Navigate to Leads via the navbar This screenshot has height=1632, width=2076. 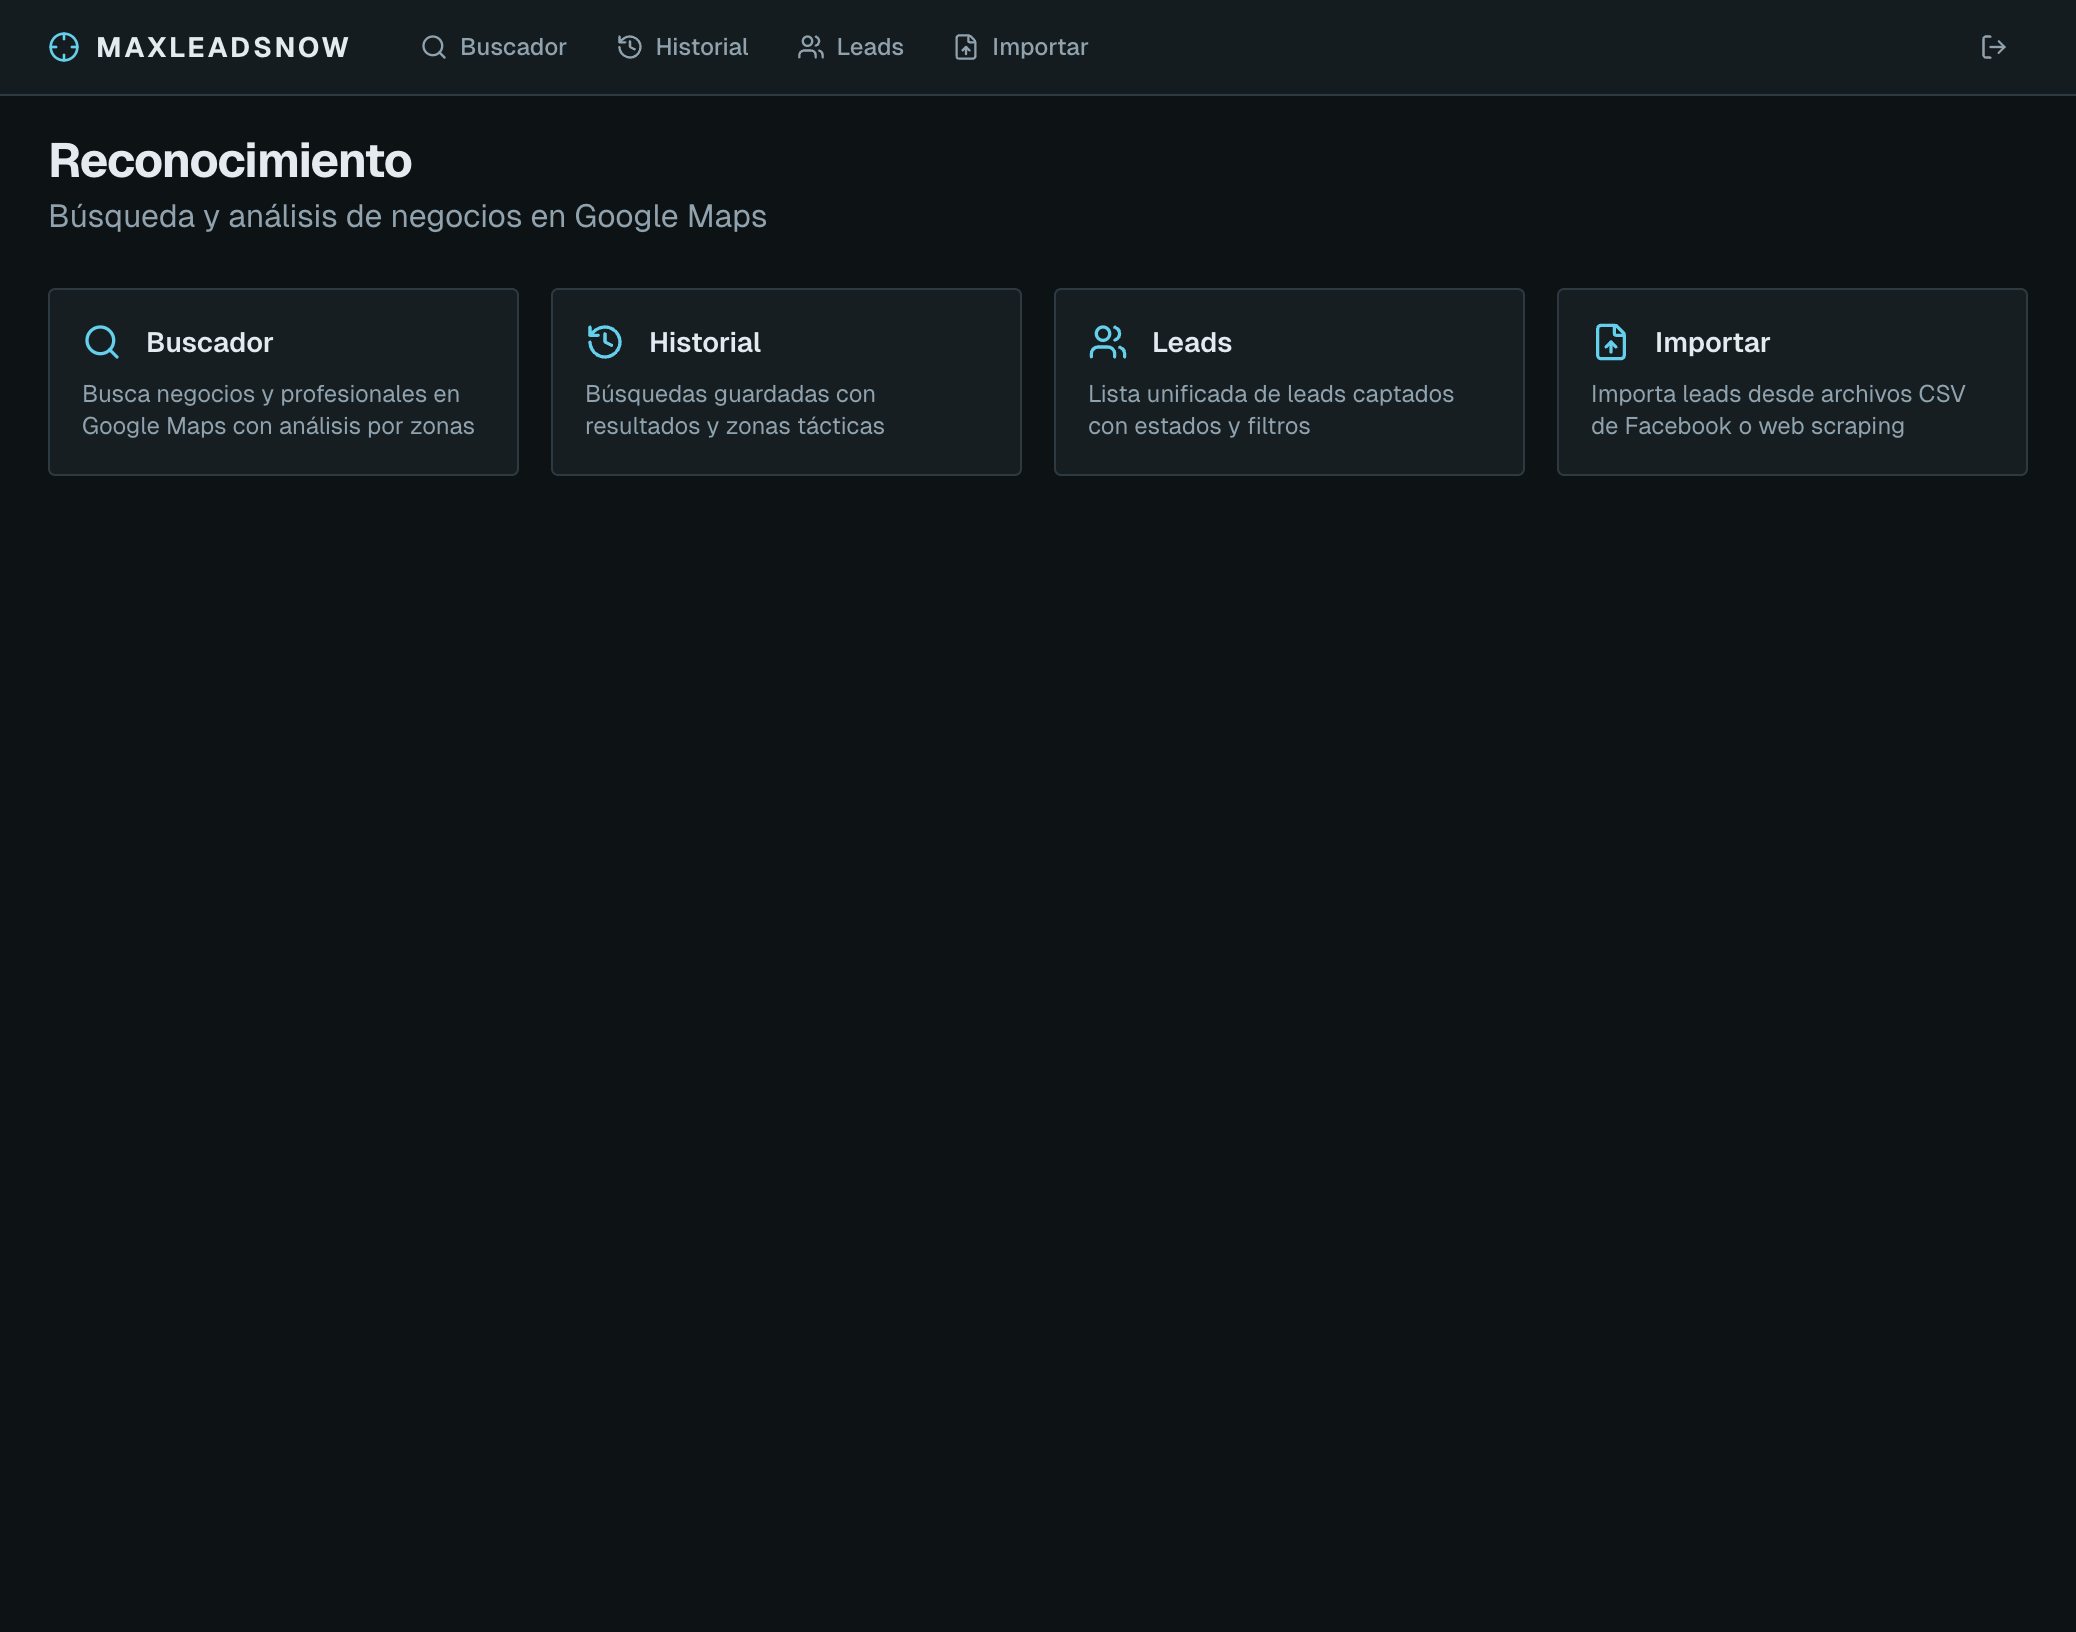[870, 47]
